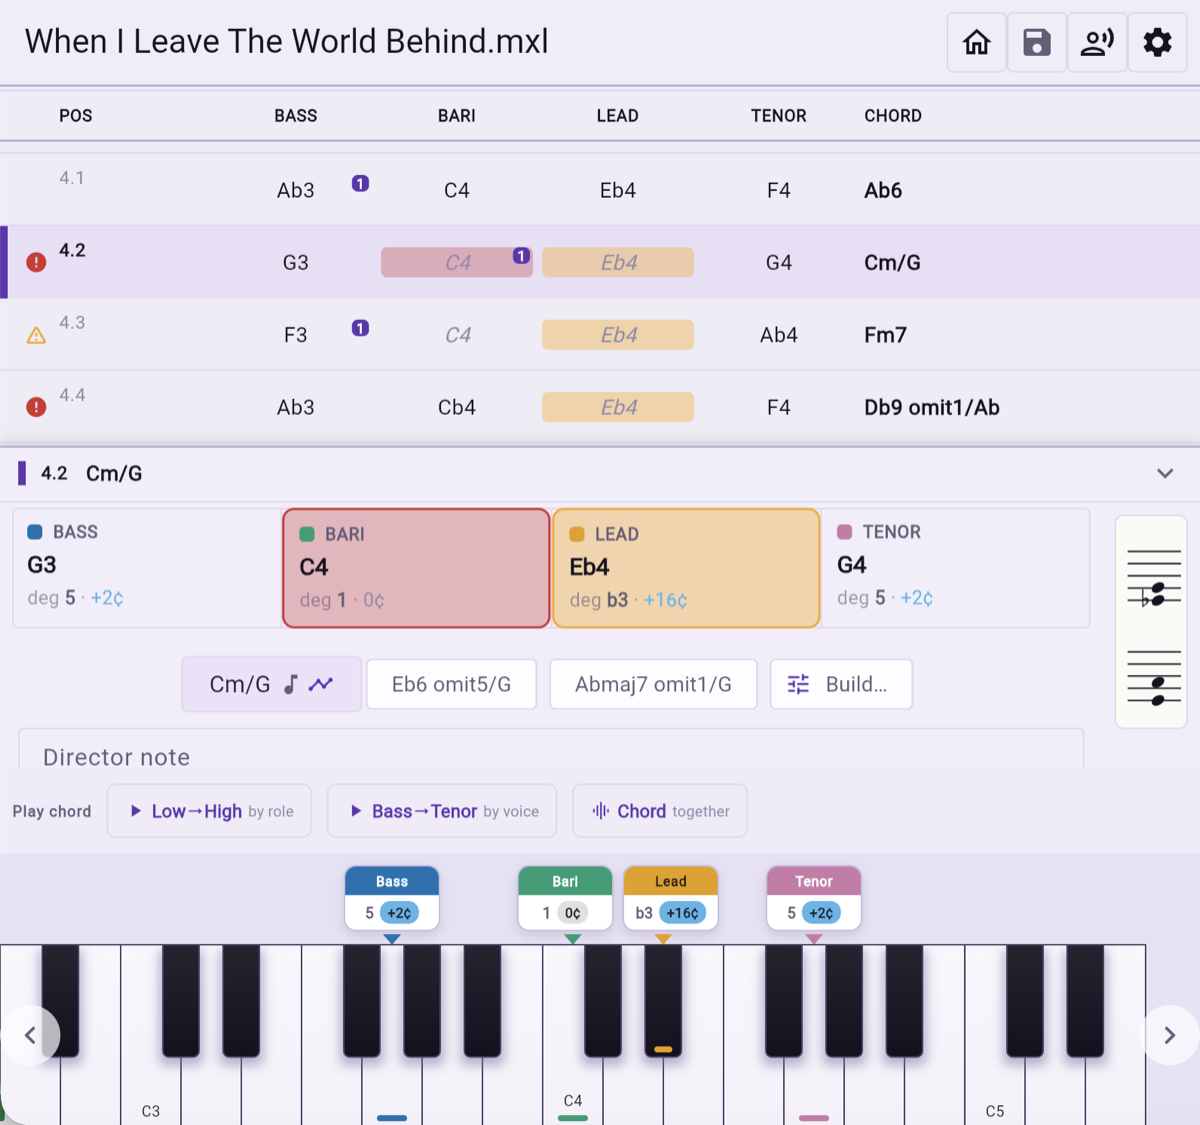Save the file with the disk icon
This screenshot has width=1200, height=1125.
(x=1037, y=42)
